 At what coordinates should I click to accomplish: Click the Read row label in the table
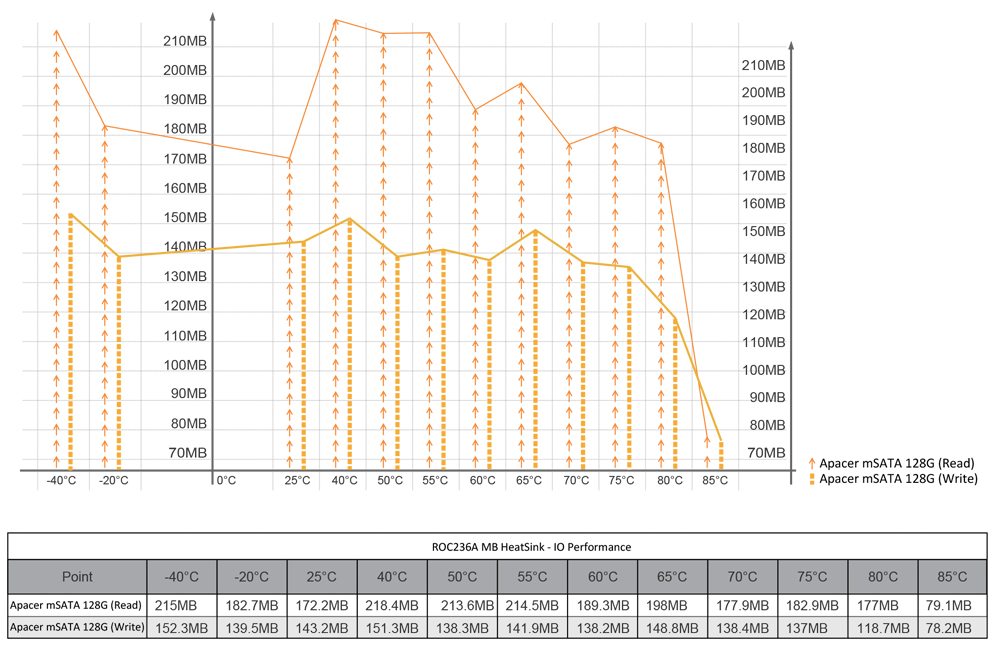[x=77, y=605]
